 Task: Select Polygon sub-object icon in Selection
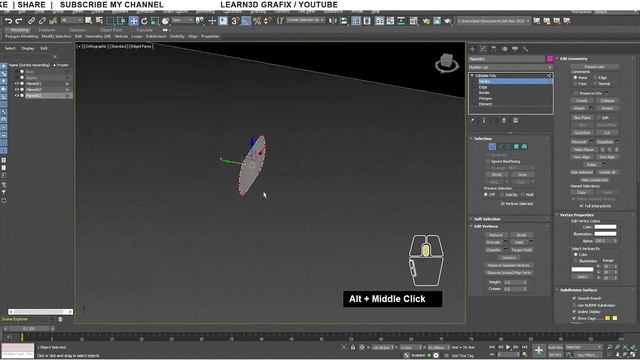pos(516,147)
